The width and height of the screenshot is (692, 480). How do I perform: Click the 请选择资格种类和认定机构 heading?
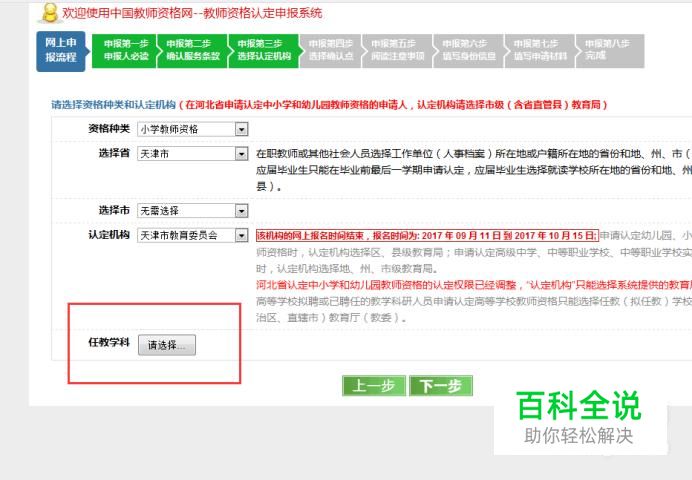pyautogui.click(x=114, y=105)
